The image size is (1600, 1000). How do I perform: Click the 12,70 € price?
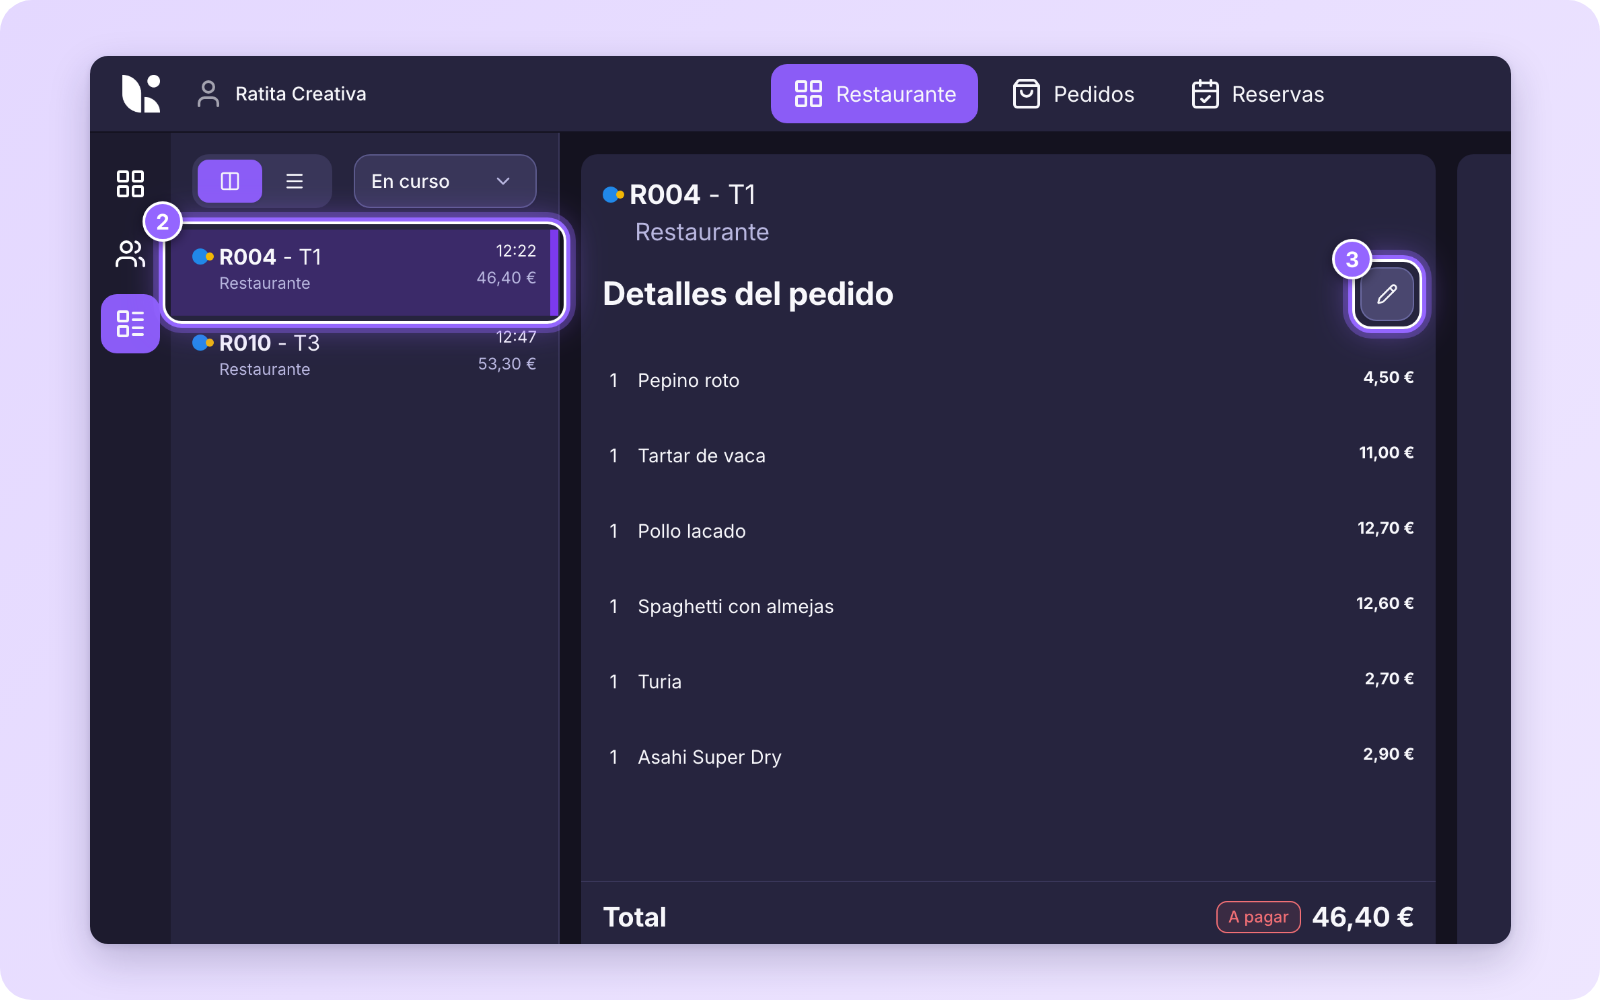(1385, 528)
